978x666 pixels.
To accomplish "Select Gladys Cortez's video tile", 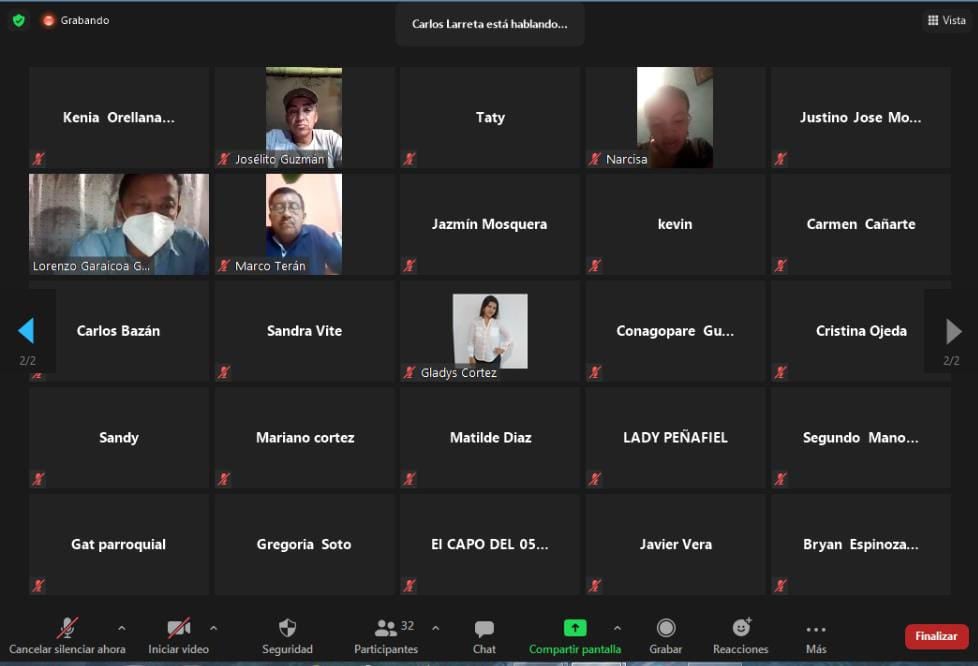I will tap(490, 331).
